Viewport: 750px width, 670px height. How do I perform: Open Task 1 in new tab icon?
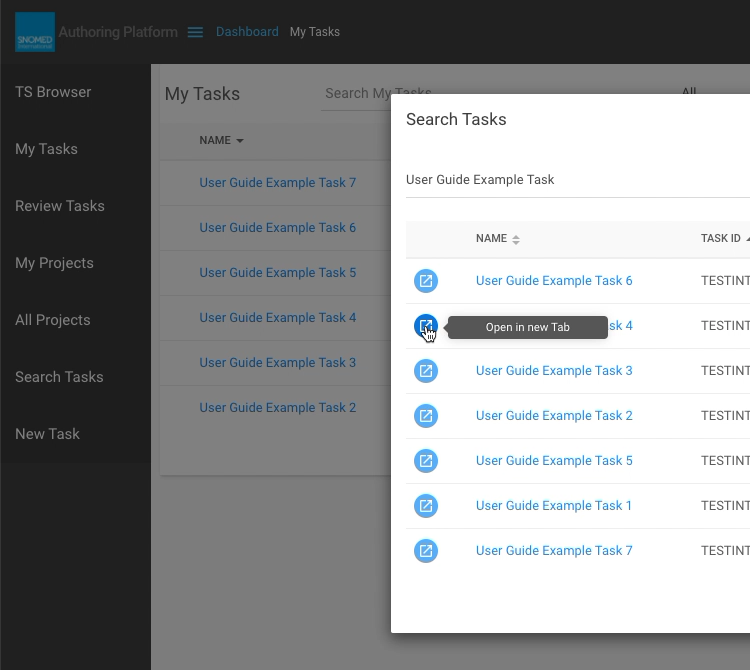coord(426,505)
